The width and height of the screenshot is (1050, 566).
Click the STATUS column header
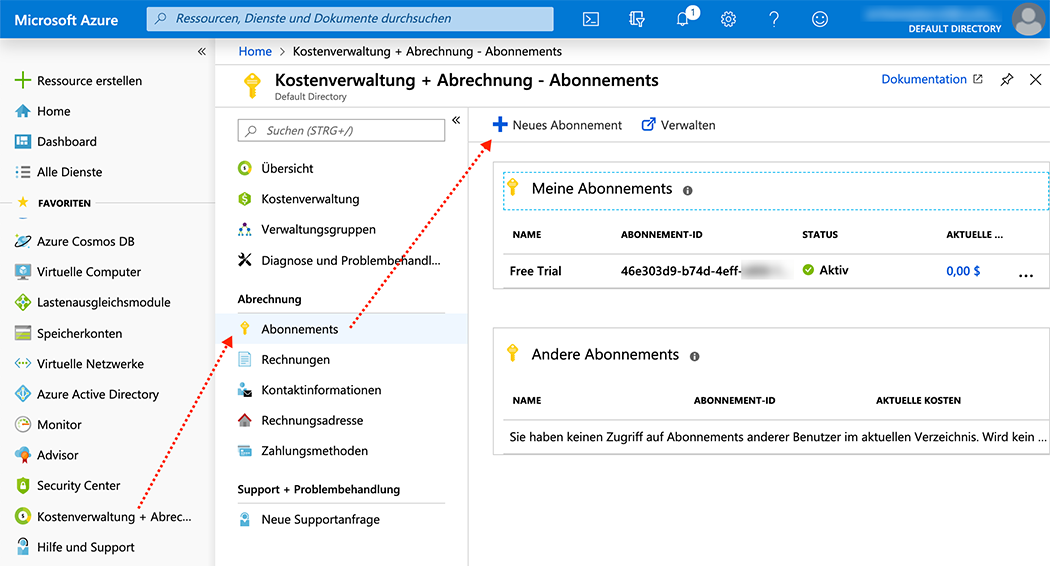tap(820, 234)
